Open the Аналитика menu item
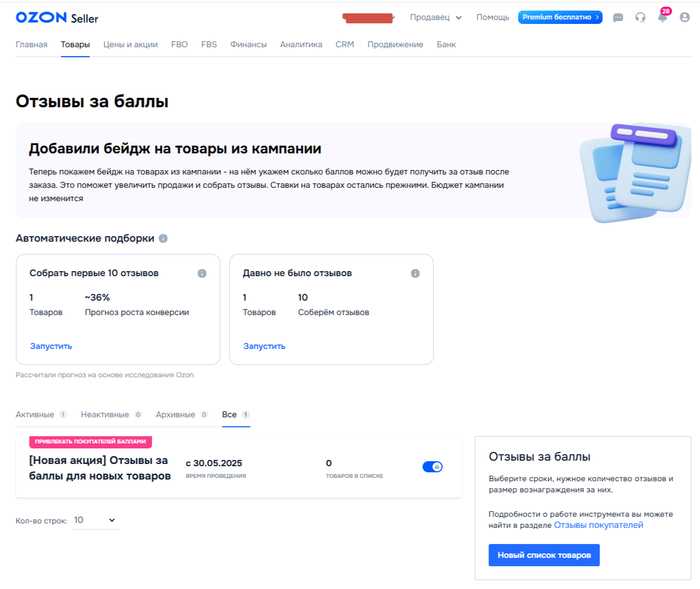 click(x=301, y=44)
